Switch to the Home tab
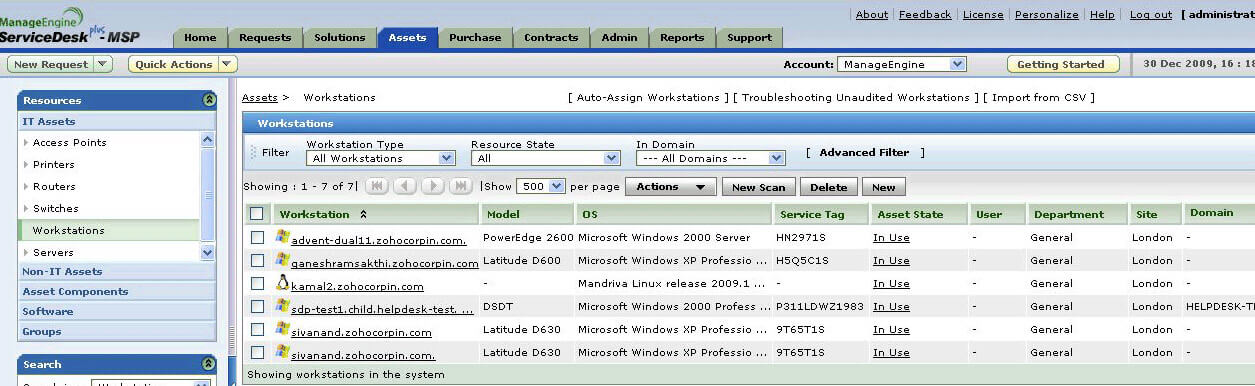Viewport: 1255px width, 386px height. (x=200, y=38)
